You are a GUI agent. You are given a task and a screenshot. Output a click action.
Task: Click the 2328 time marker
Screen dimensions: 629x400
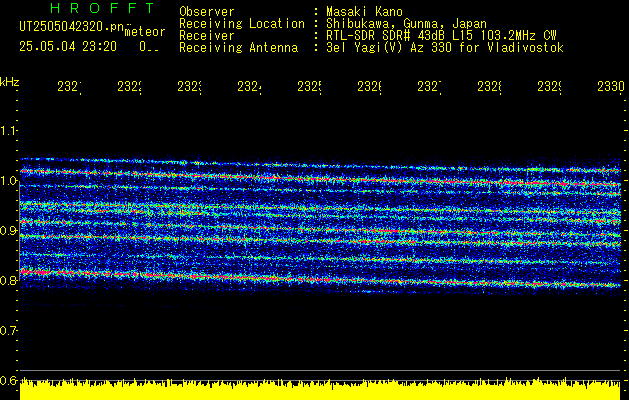tap(490, 86)
